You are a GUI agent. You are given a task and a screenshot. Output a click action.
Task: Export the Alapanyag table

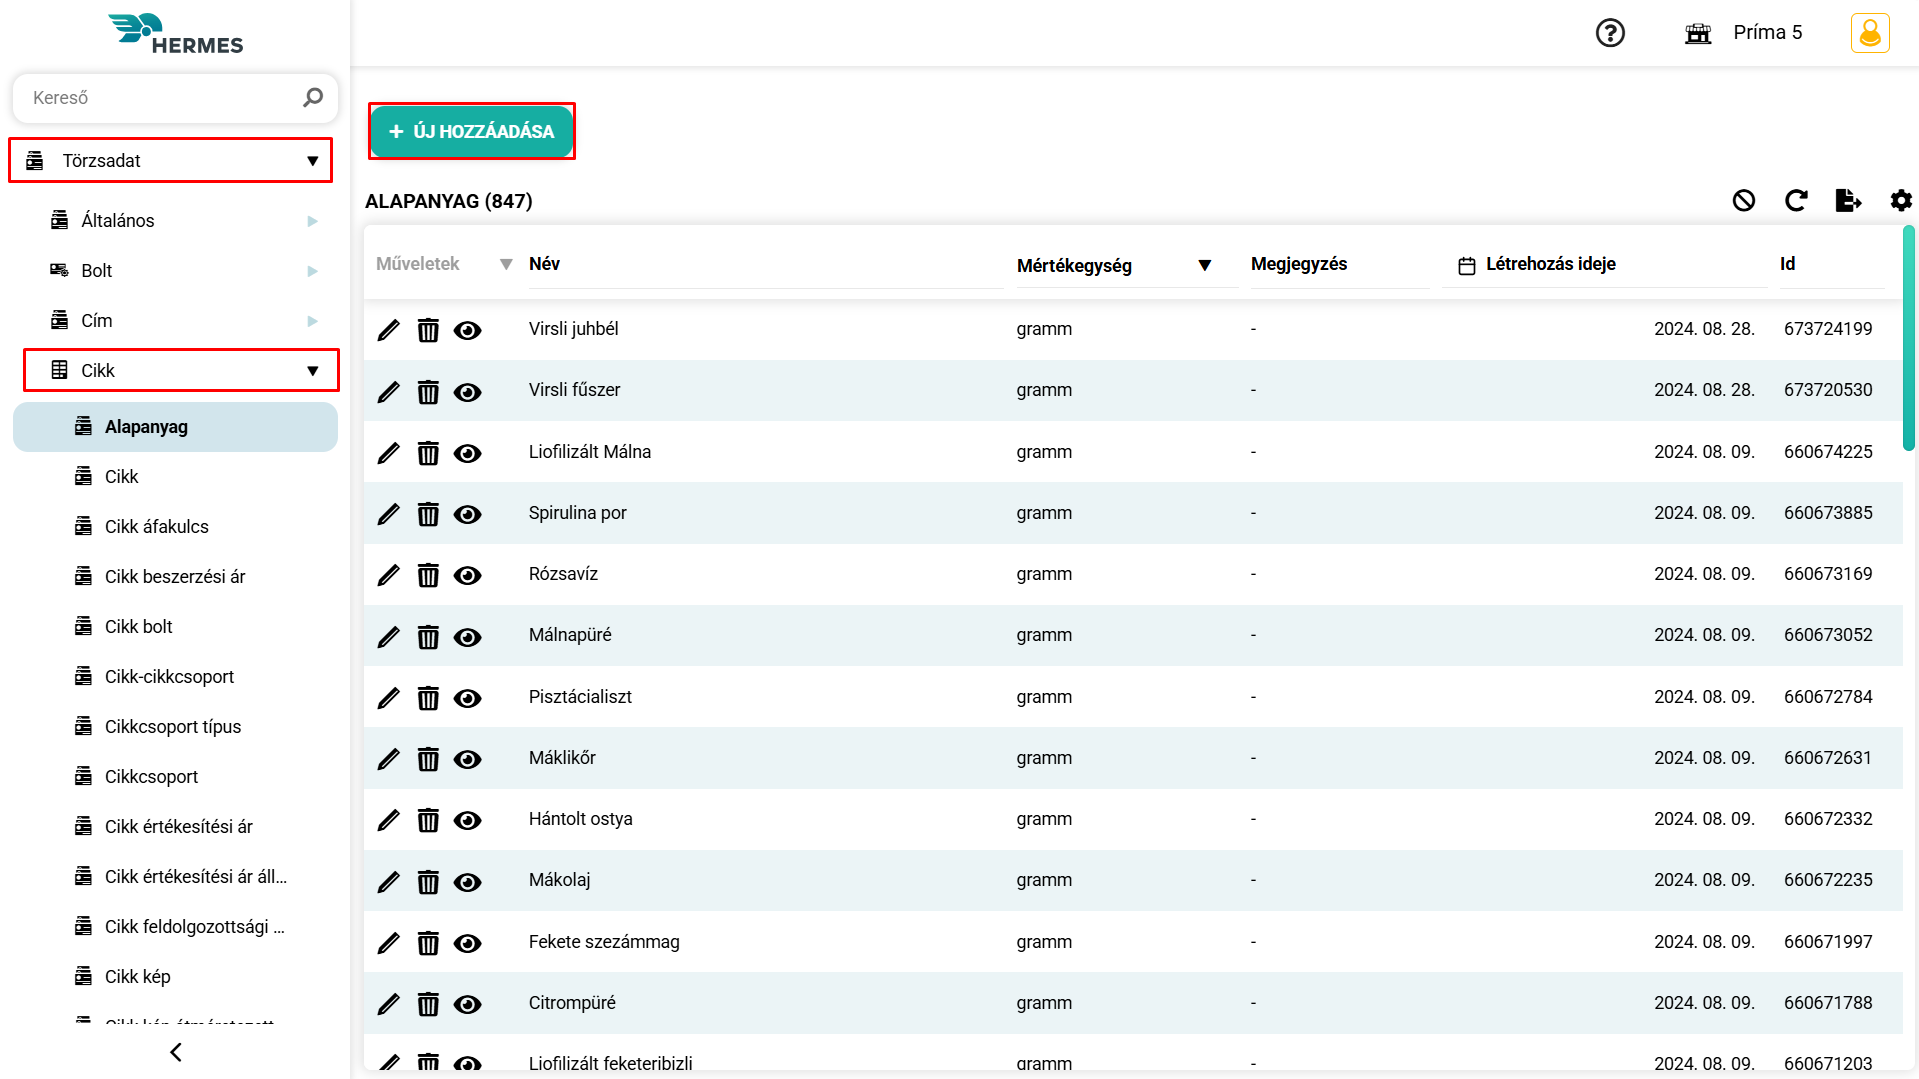point(1848,201)
